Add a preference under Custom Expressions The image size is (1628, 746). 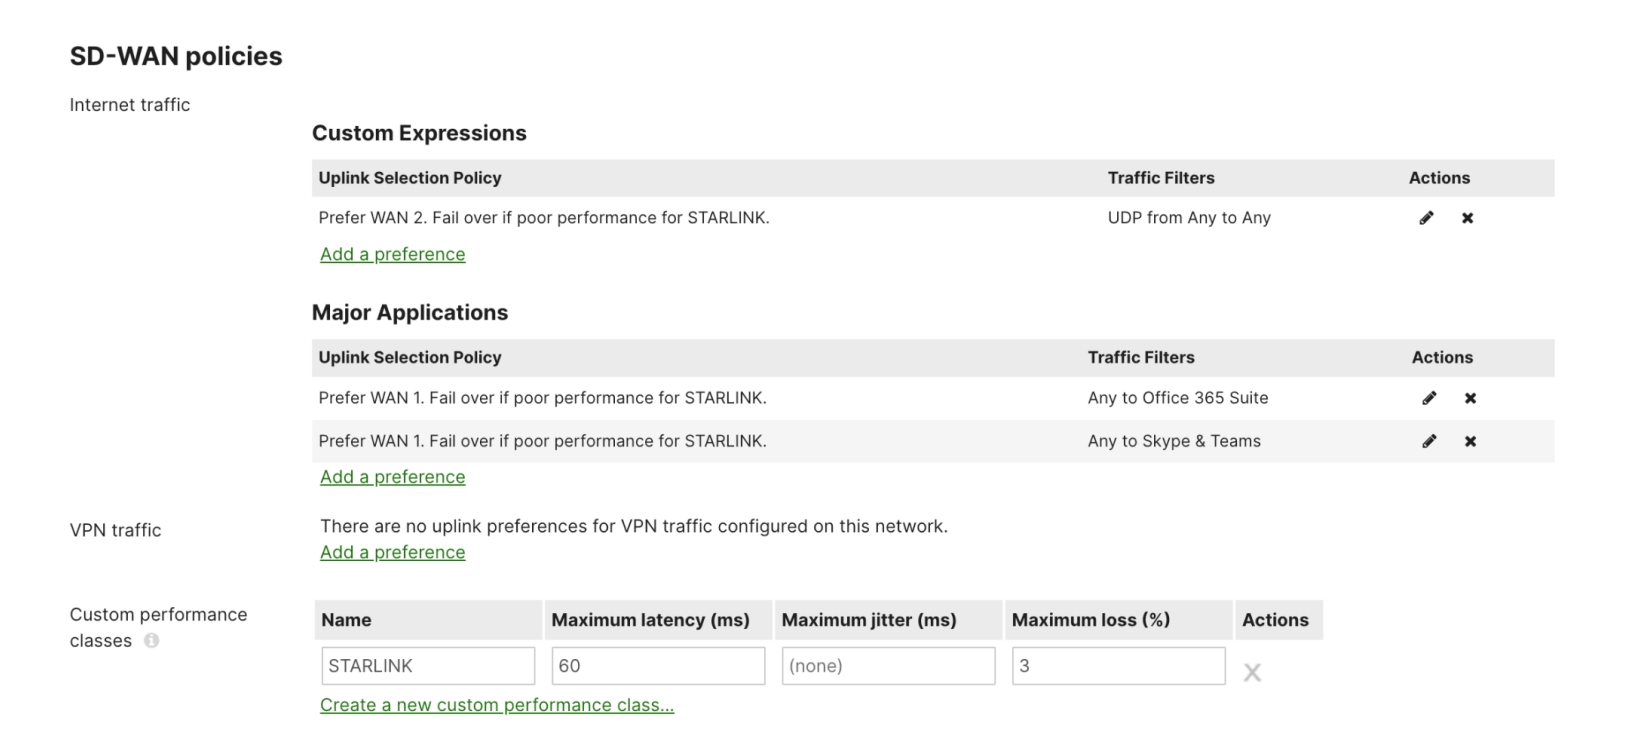coord(392,254)
